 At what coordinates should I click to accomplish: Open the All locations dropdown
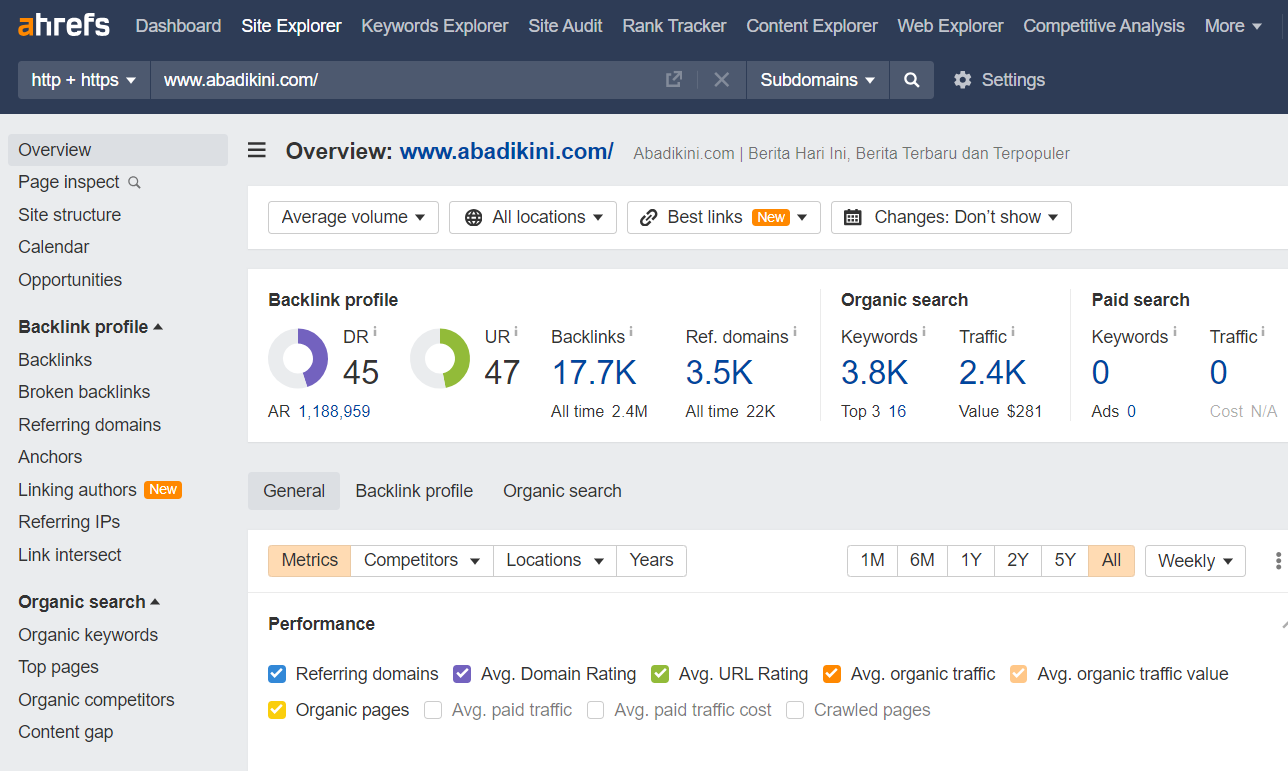[x=533, y=217]
